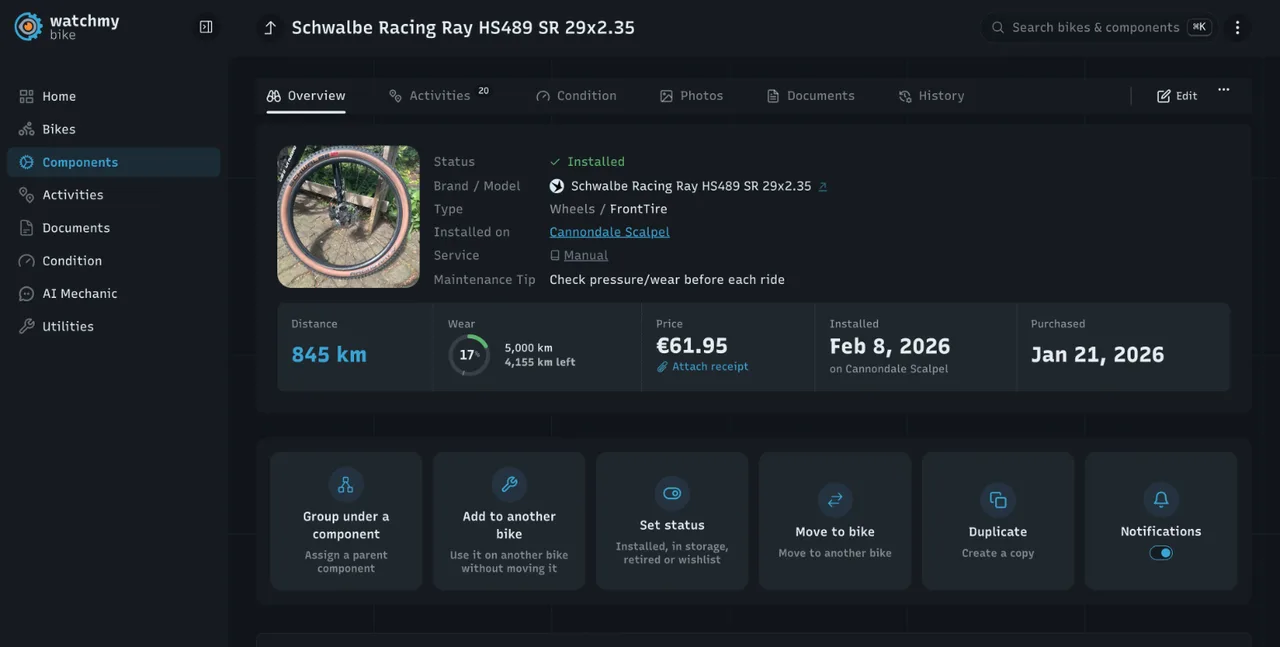Image resolution: width=1280 pixels, height=647 pixels.
Task: Toggle the Notifications switch off
Action: pos(1161,553)
